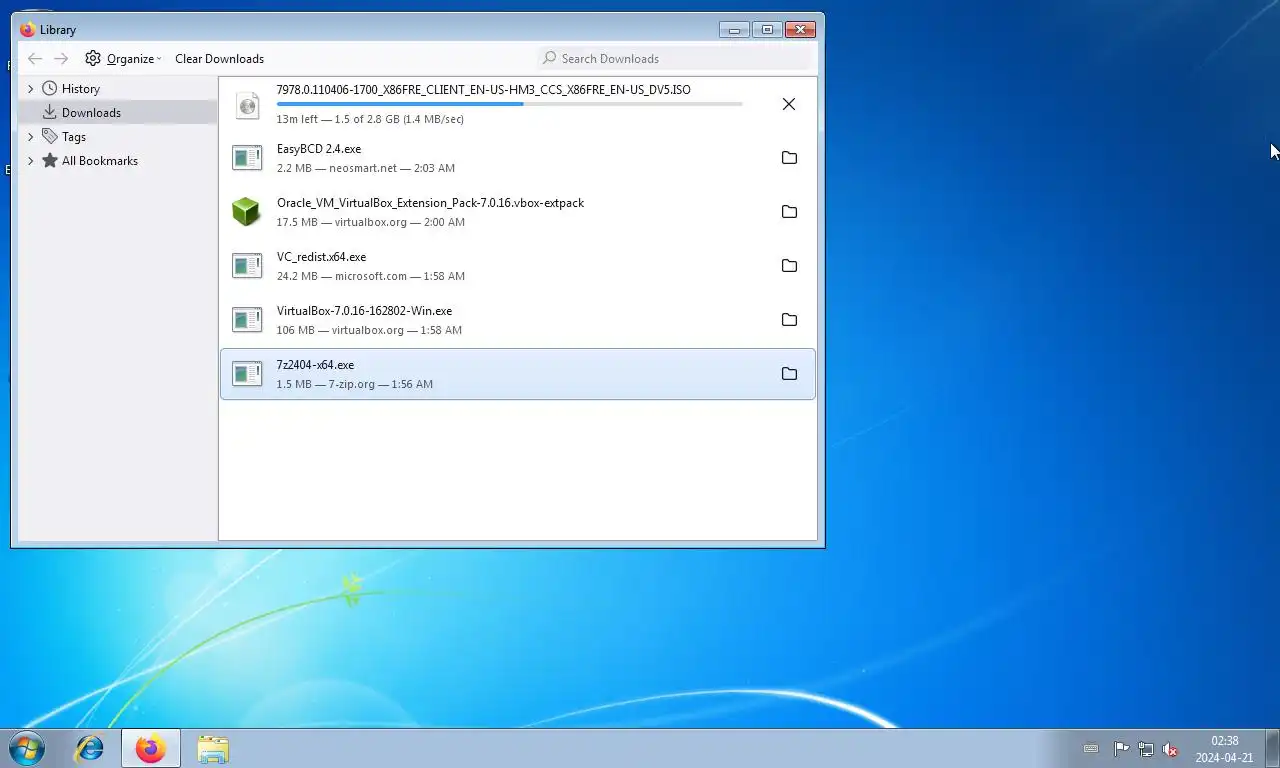Click the muted volume tray icon
Screen dimensions: 1280x768
1170,749
